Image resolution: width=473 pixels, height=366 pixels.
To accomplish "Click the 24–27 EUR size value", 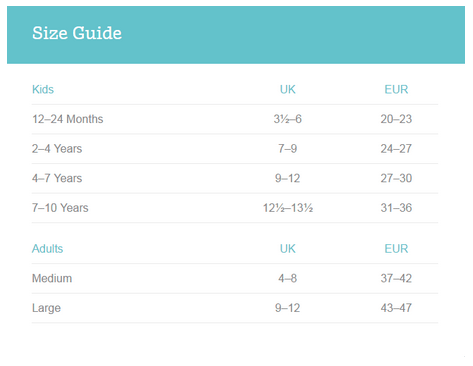I will 396,149.
